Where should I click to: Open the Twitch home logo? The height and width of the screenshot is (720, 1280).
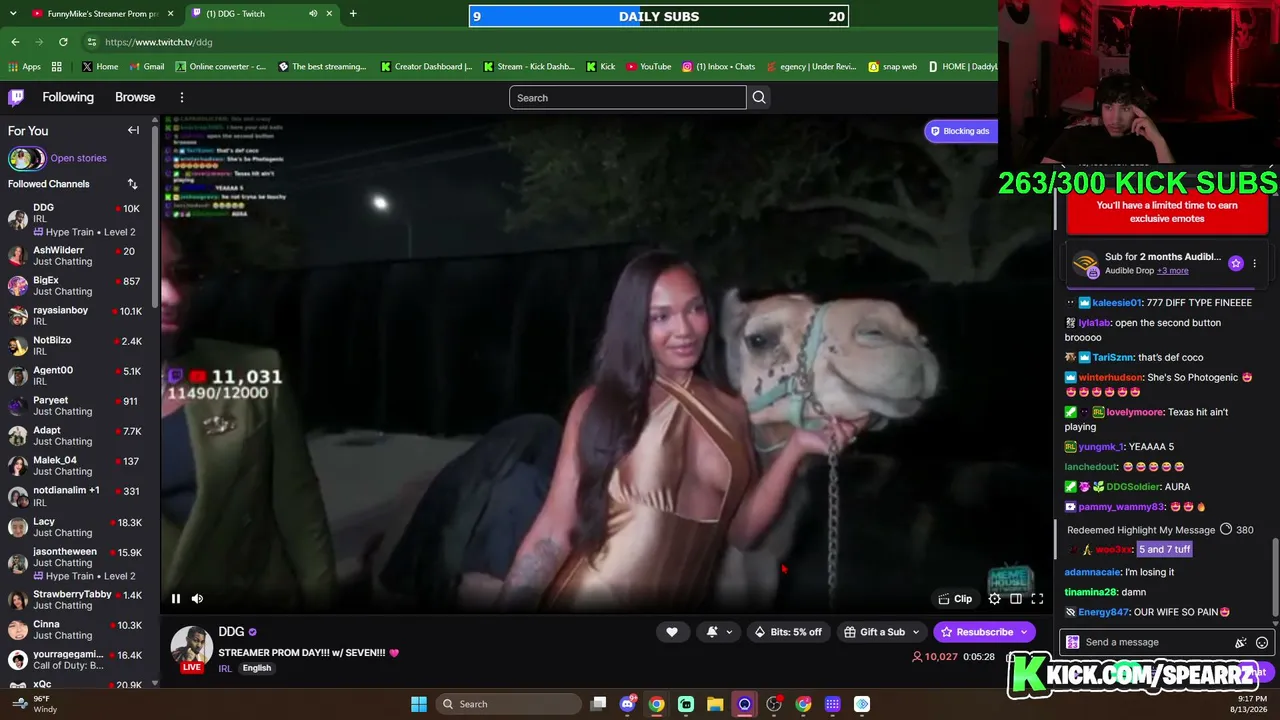point(16,97)
